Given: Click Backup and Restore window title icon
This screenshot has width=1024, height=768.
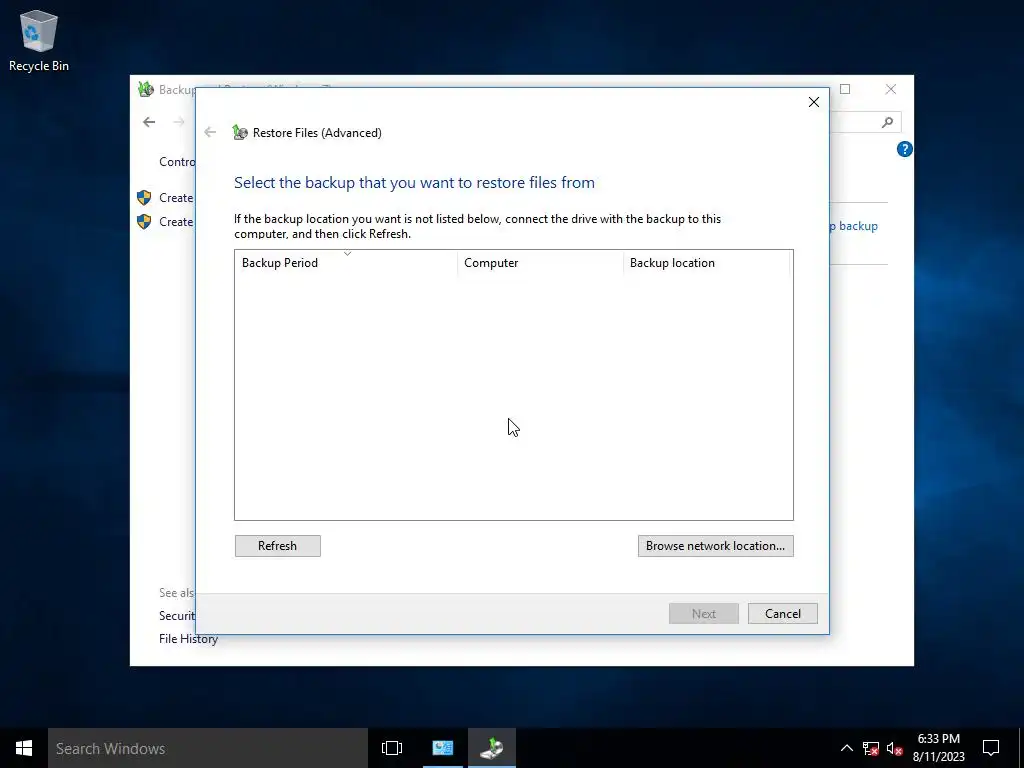Looking at the screenshot, I should pos(146,89).
